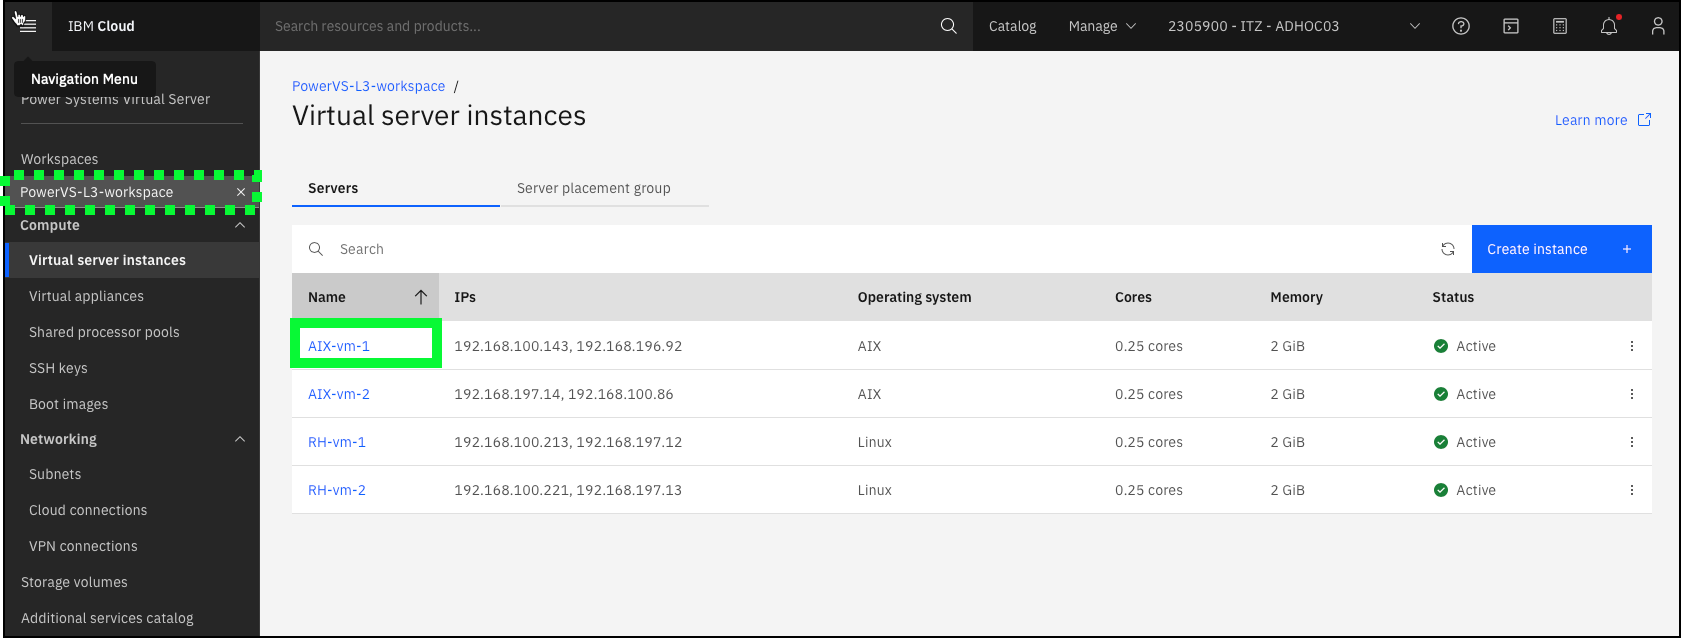Open Workspaces in the sidebar

pyautogui.click(x=60, y=159)
